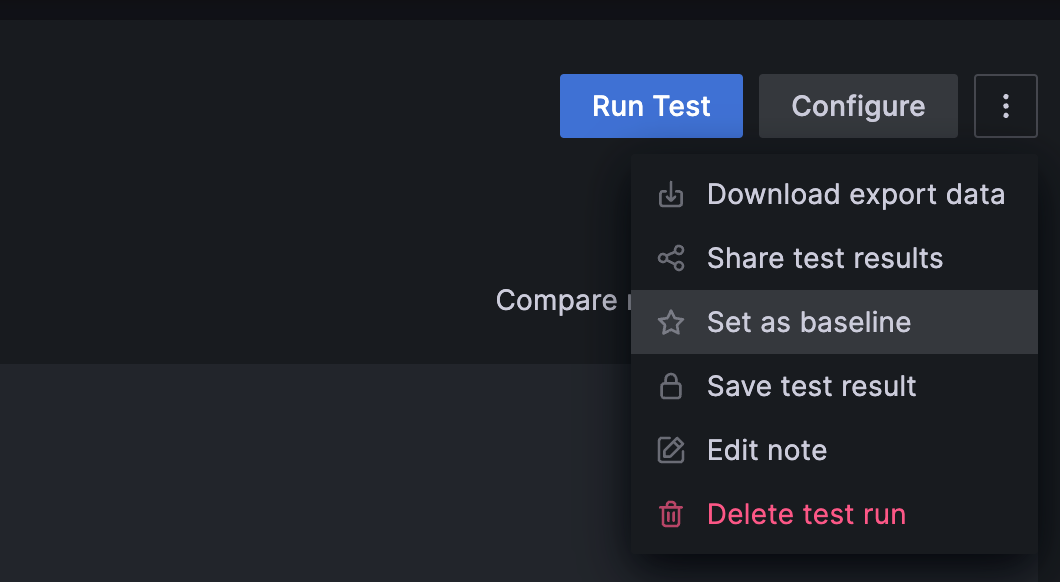
Task: Click the red Delete test run label
Action: (806, 514)
